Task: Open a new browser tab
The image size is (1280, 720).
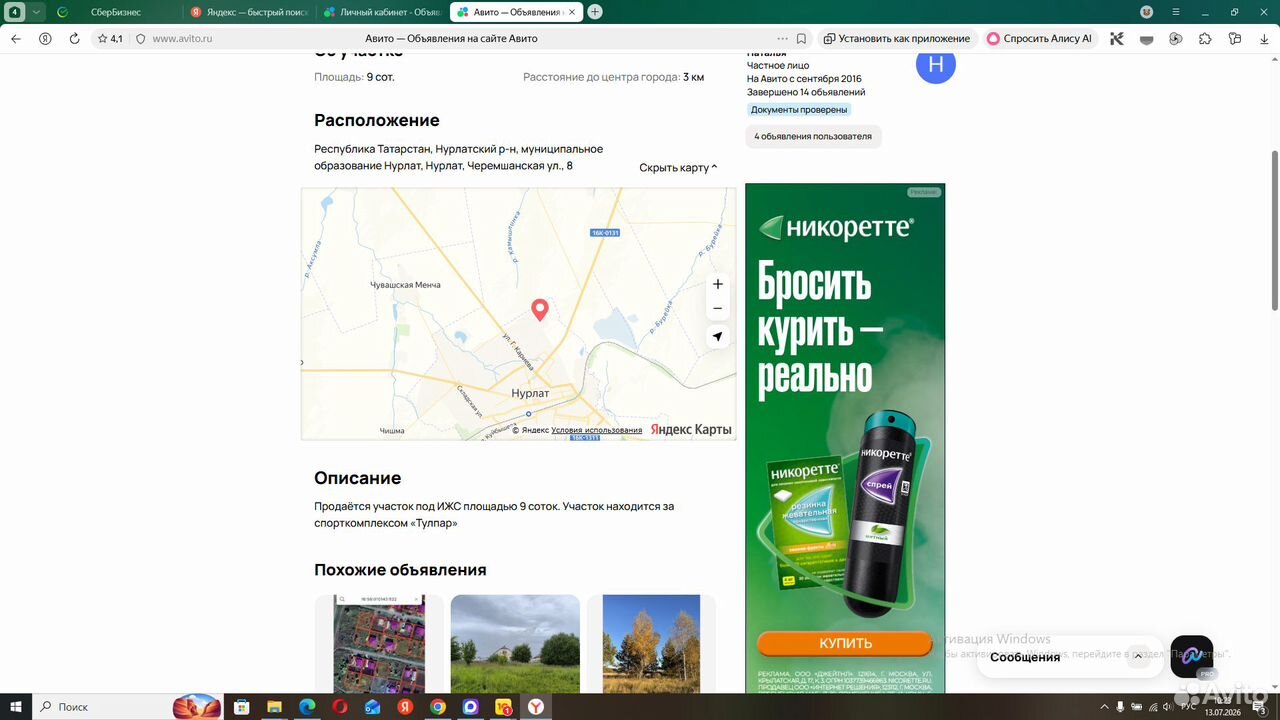Action: point(595,12)
